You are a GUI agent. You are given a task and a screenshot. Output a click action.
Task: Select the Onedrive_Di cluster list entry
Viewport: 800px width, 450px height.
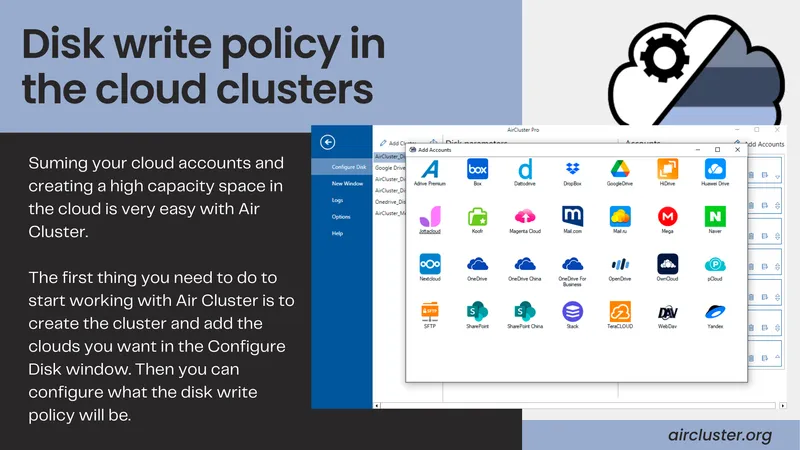(390, 202)
